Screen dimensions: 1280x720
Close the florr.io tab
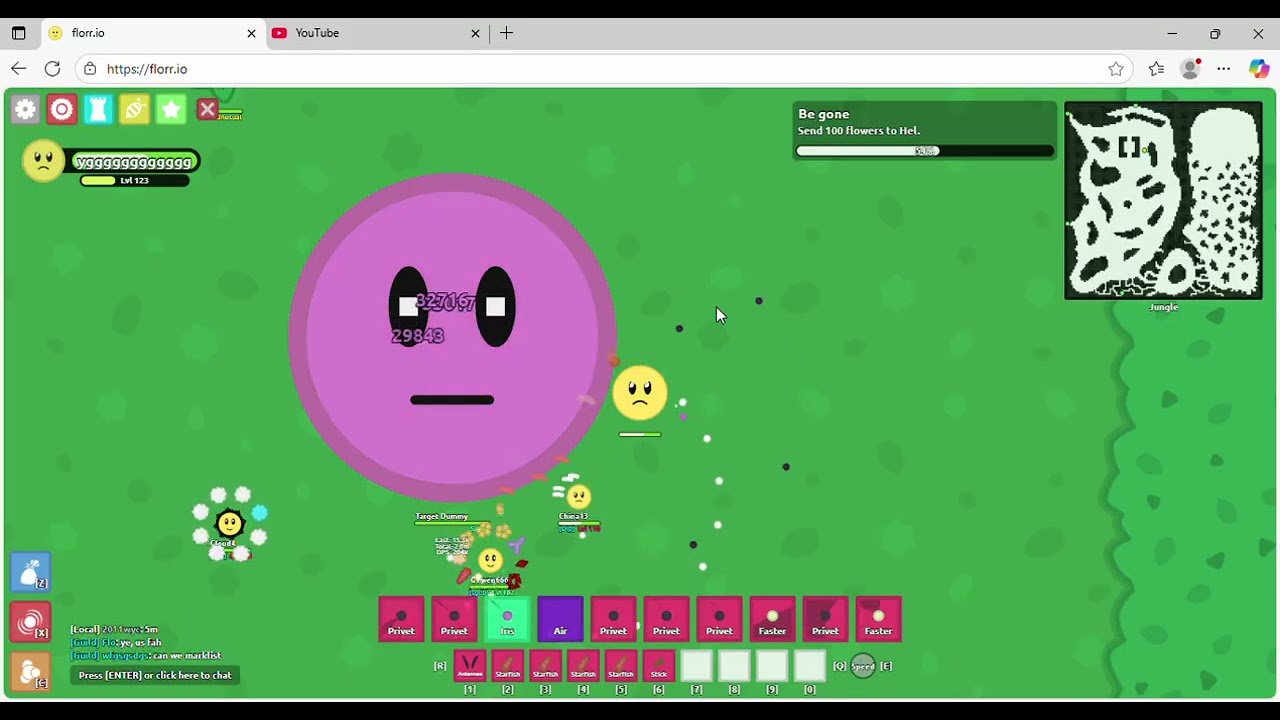point(252,33)
